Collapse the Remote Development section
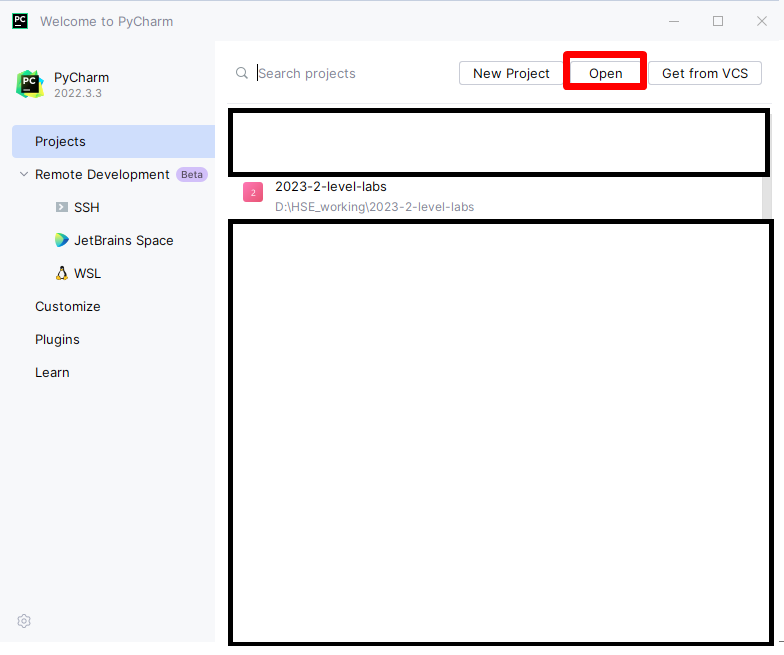784x655 pixels. coord(24,174)
